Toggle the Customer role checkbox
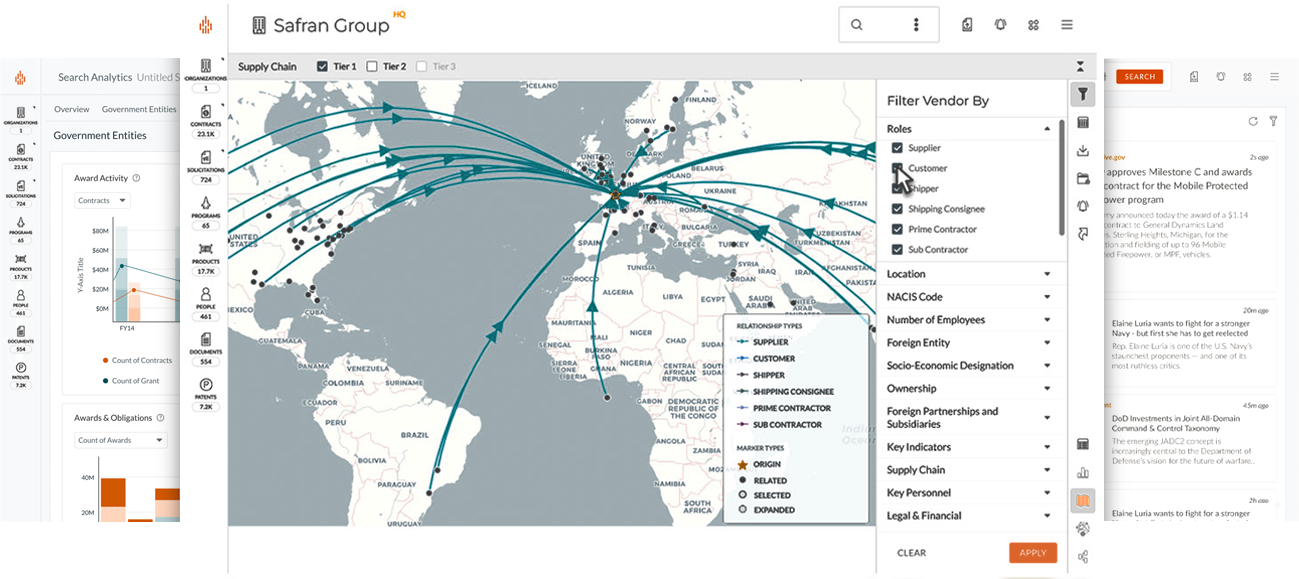 click(x=897, y=168)
